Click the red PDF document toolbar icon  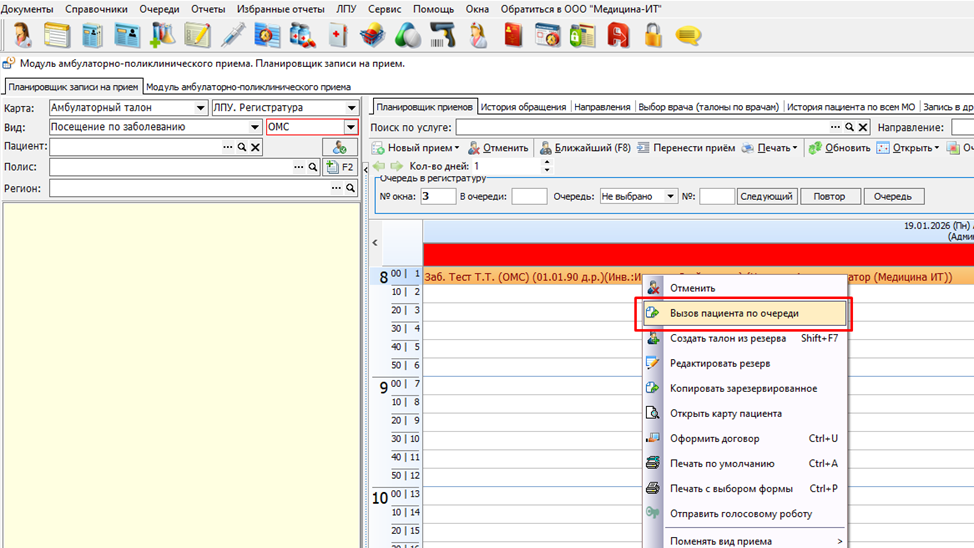pyautogui.click(x=618, y=36)
